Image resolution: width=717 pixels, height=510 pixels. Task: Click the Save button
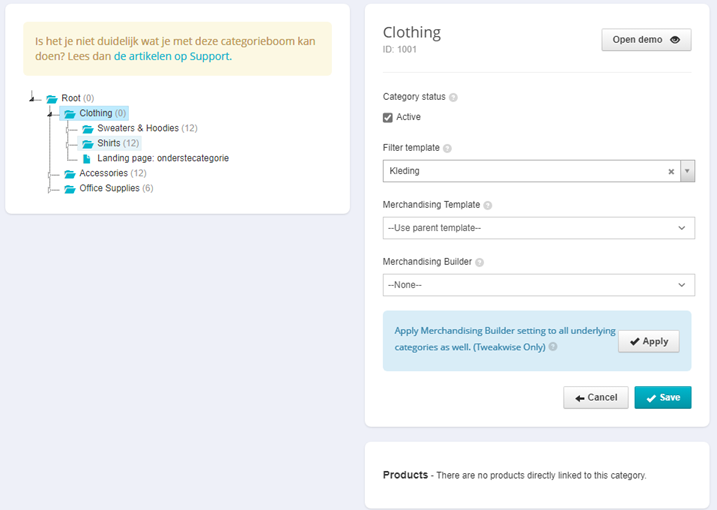click(663, 397)
